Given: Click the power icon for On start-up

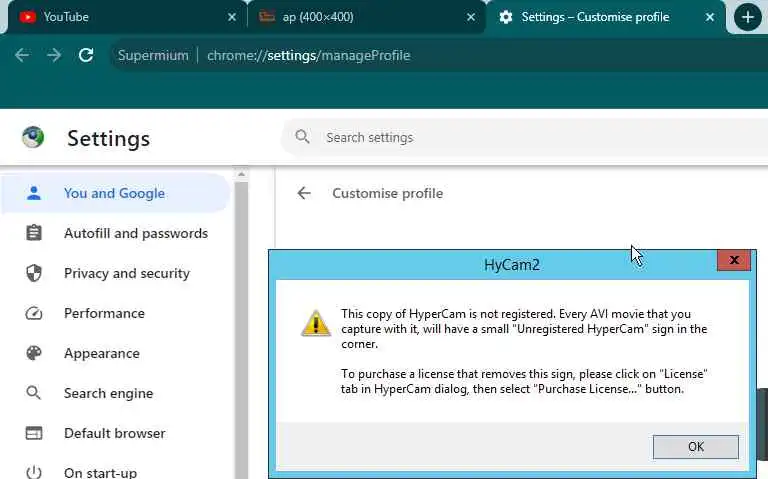Looking at the screenshot, I should click(34, 472).
